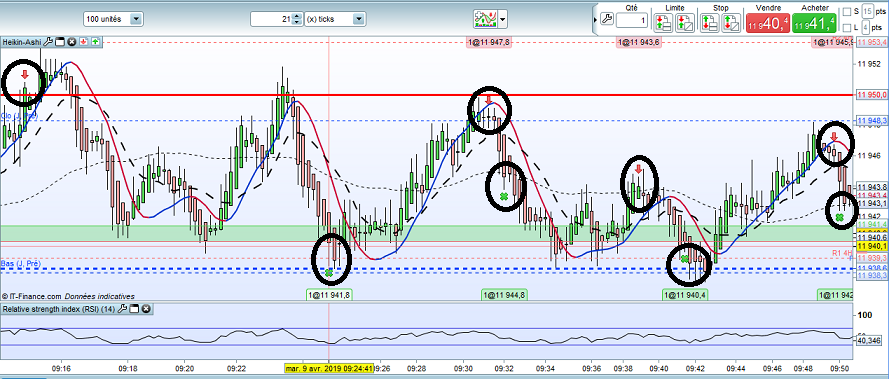Click the red Vendre sell price button
Image resolution: width=889 pixels, height=379 pixels.
click(768, 24)
